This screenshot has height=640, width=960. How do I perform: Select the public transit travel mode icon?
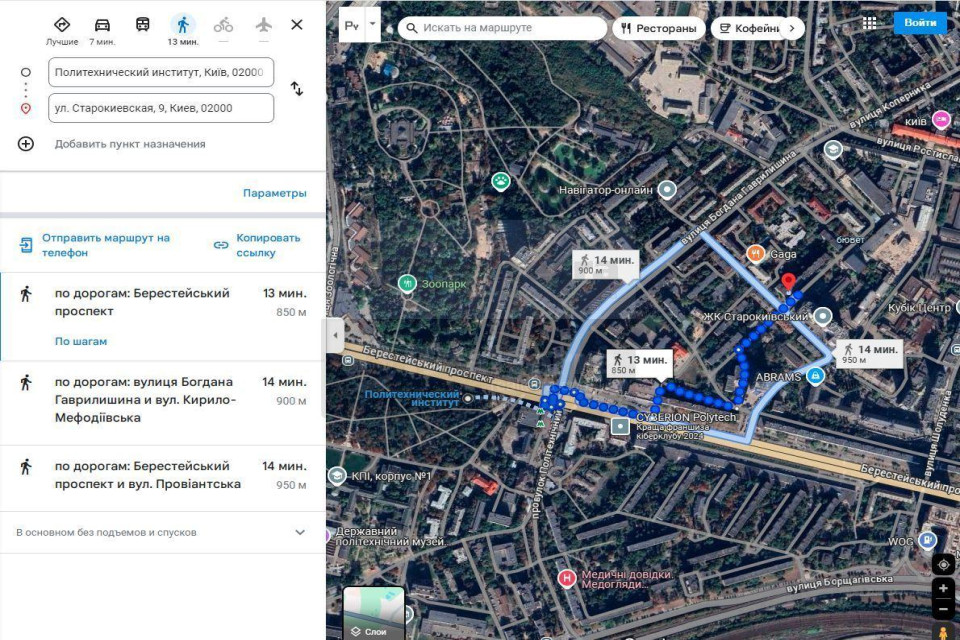[143, 24]
